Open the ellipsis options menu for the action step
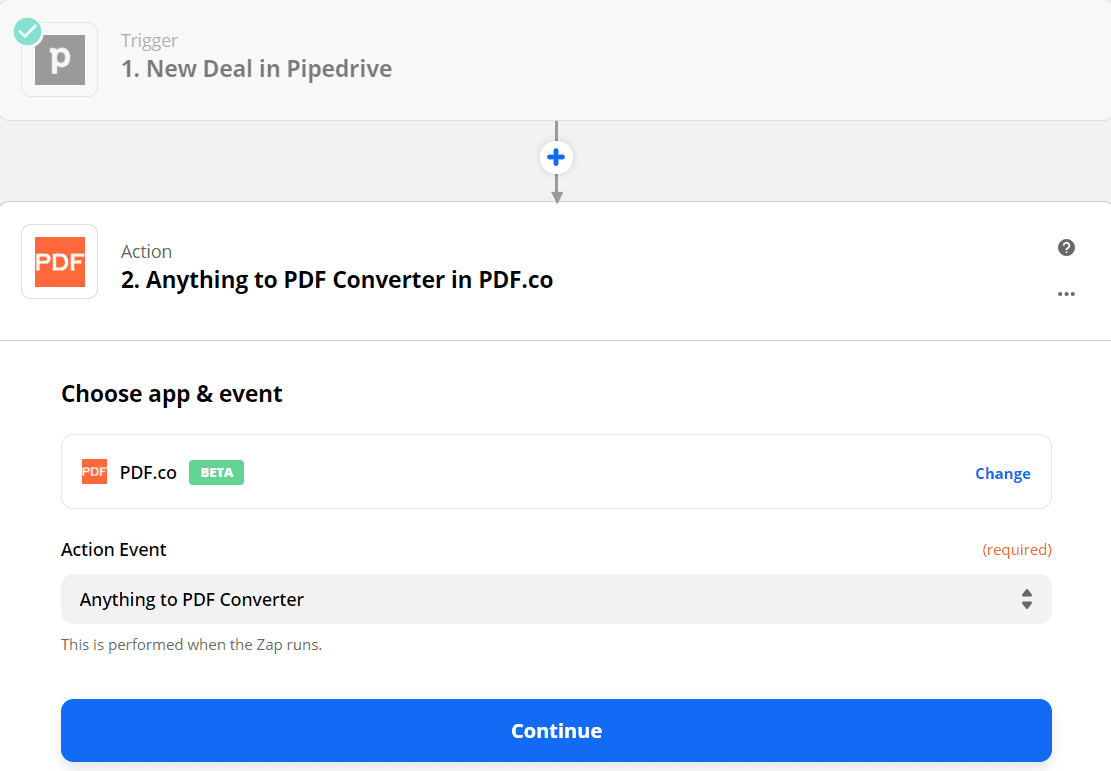 1066,293
